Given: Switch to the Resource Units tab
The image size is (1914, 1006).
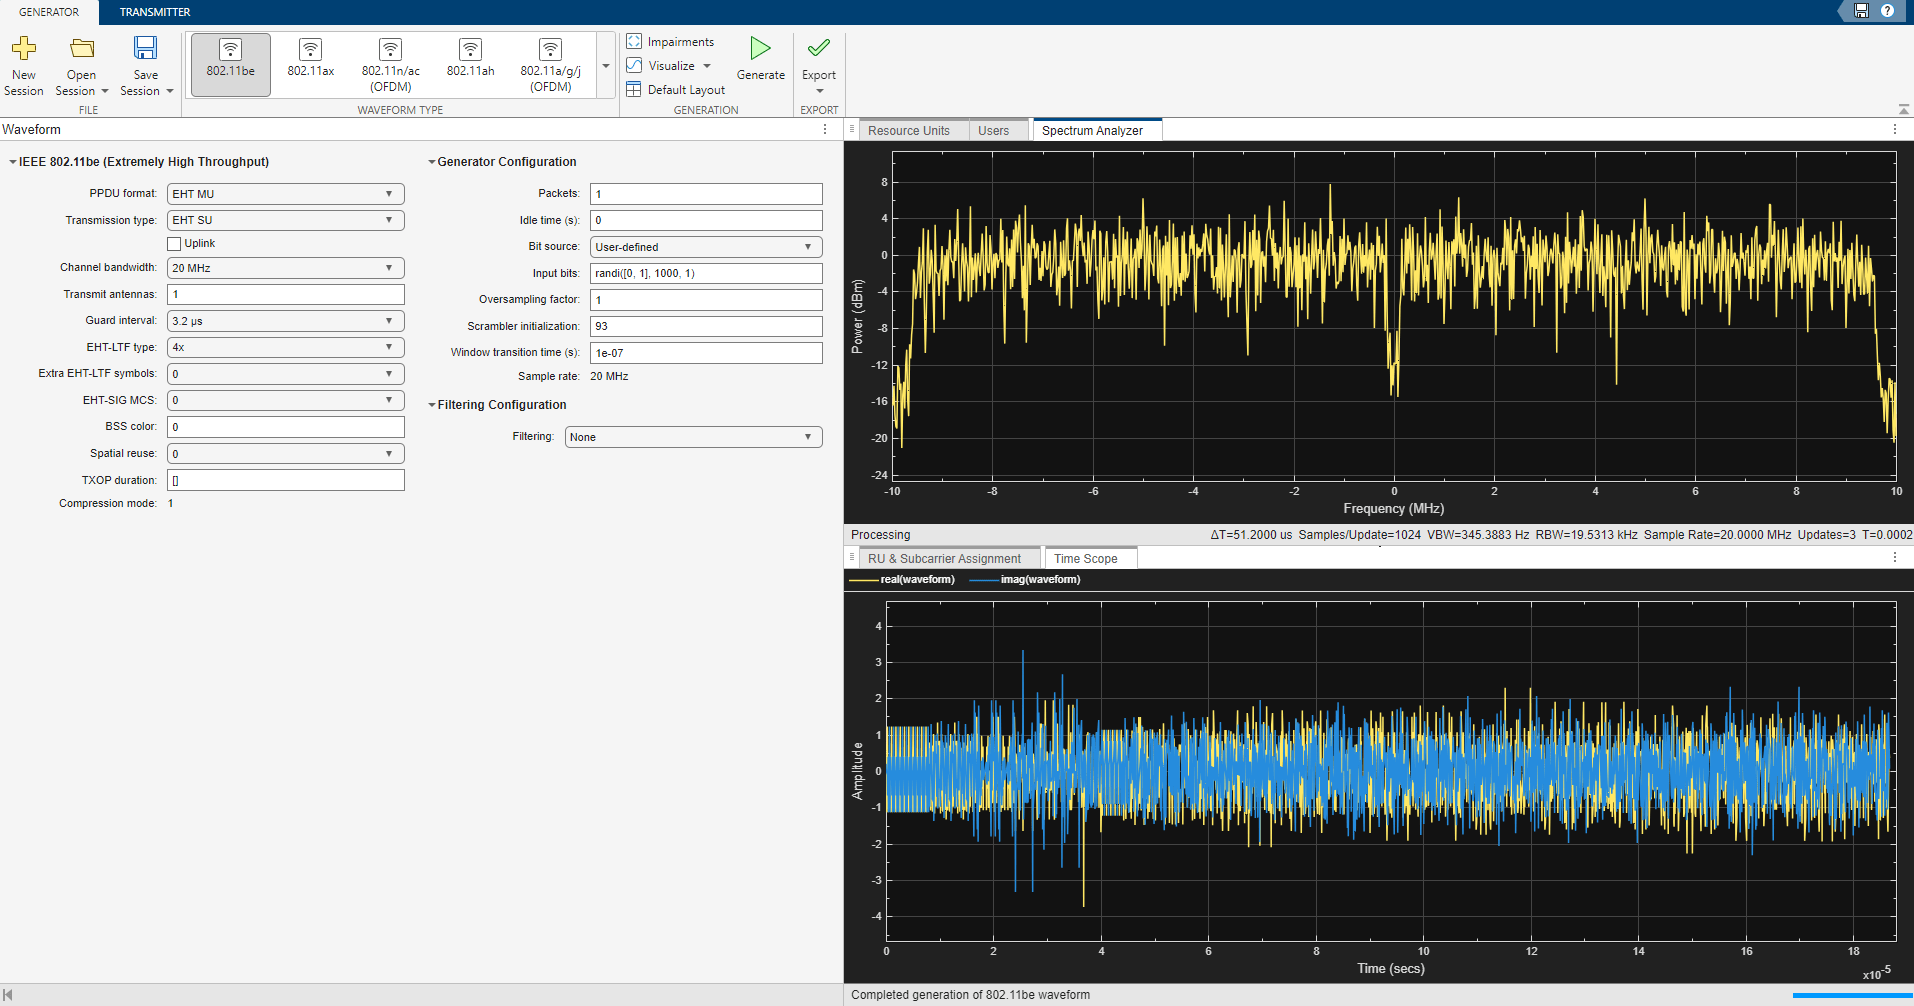Looking at the screenshot, I should pos(908,131).
